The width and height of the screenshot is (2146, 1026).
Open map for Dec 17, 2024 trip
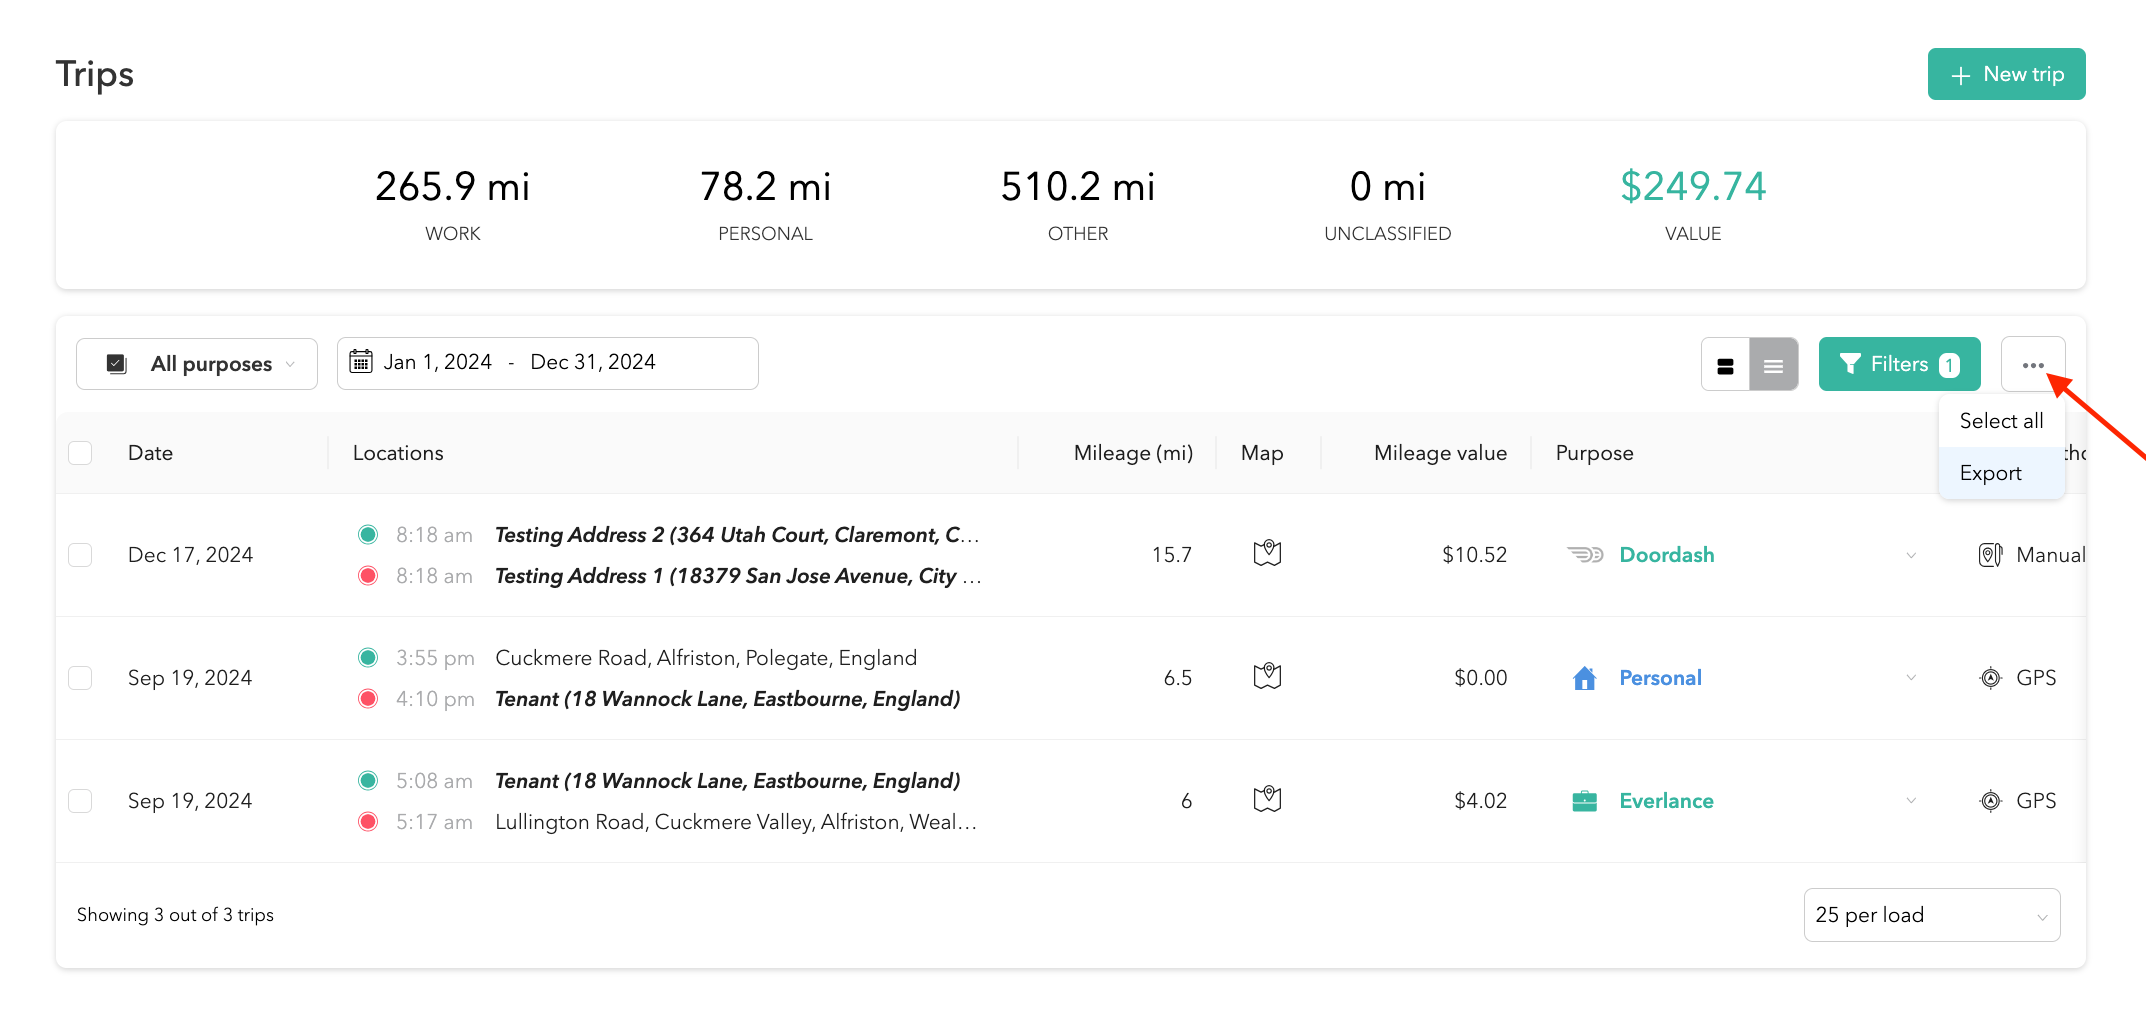coord(1267,553)
